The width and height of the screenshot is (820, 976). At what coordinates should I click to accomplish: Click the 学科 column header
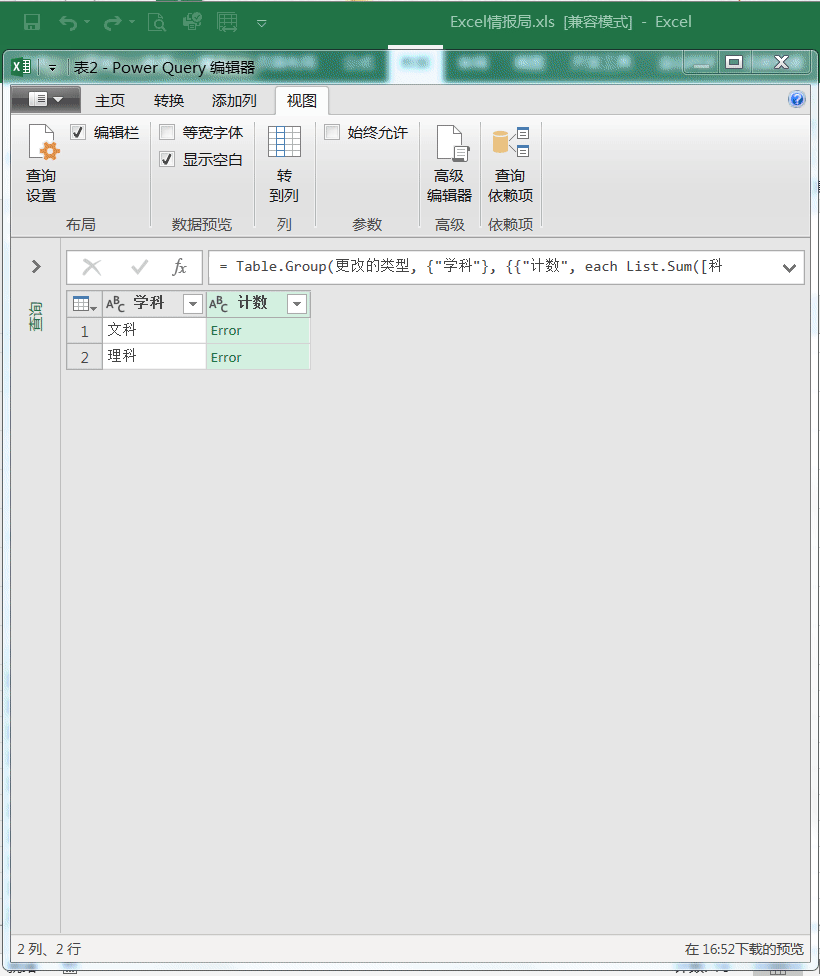coord(154,304)
